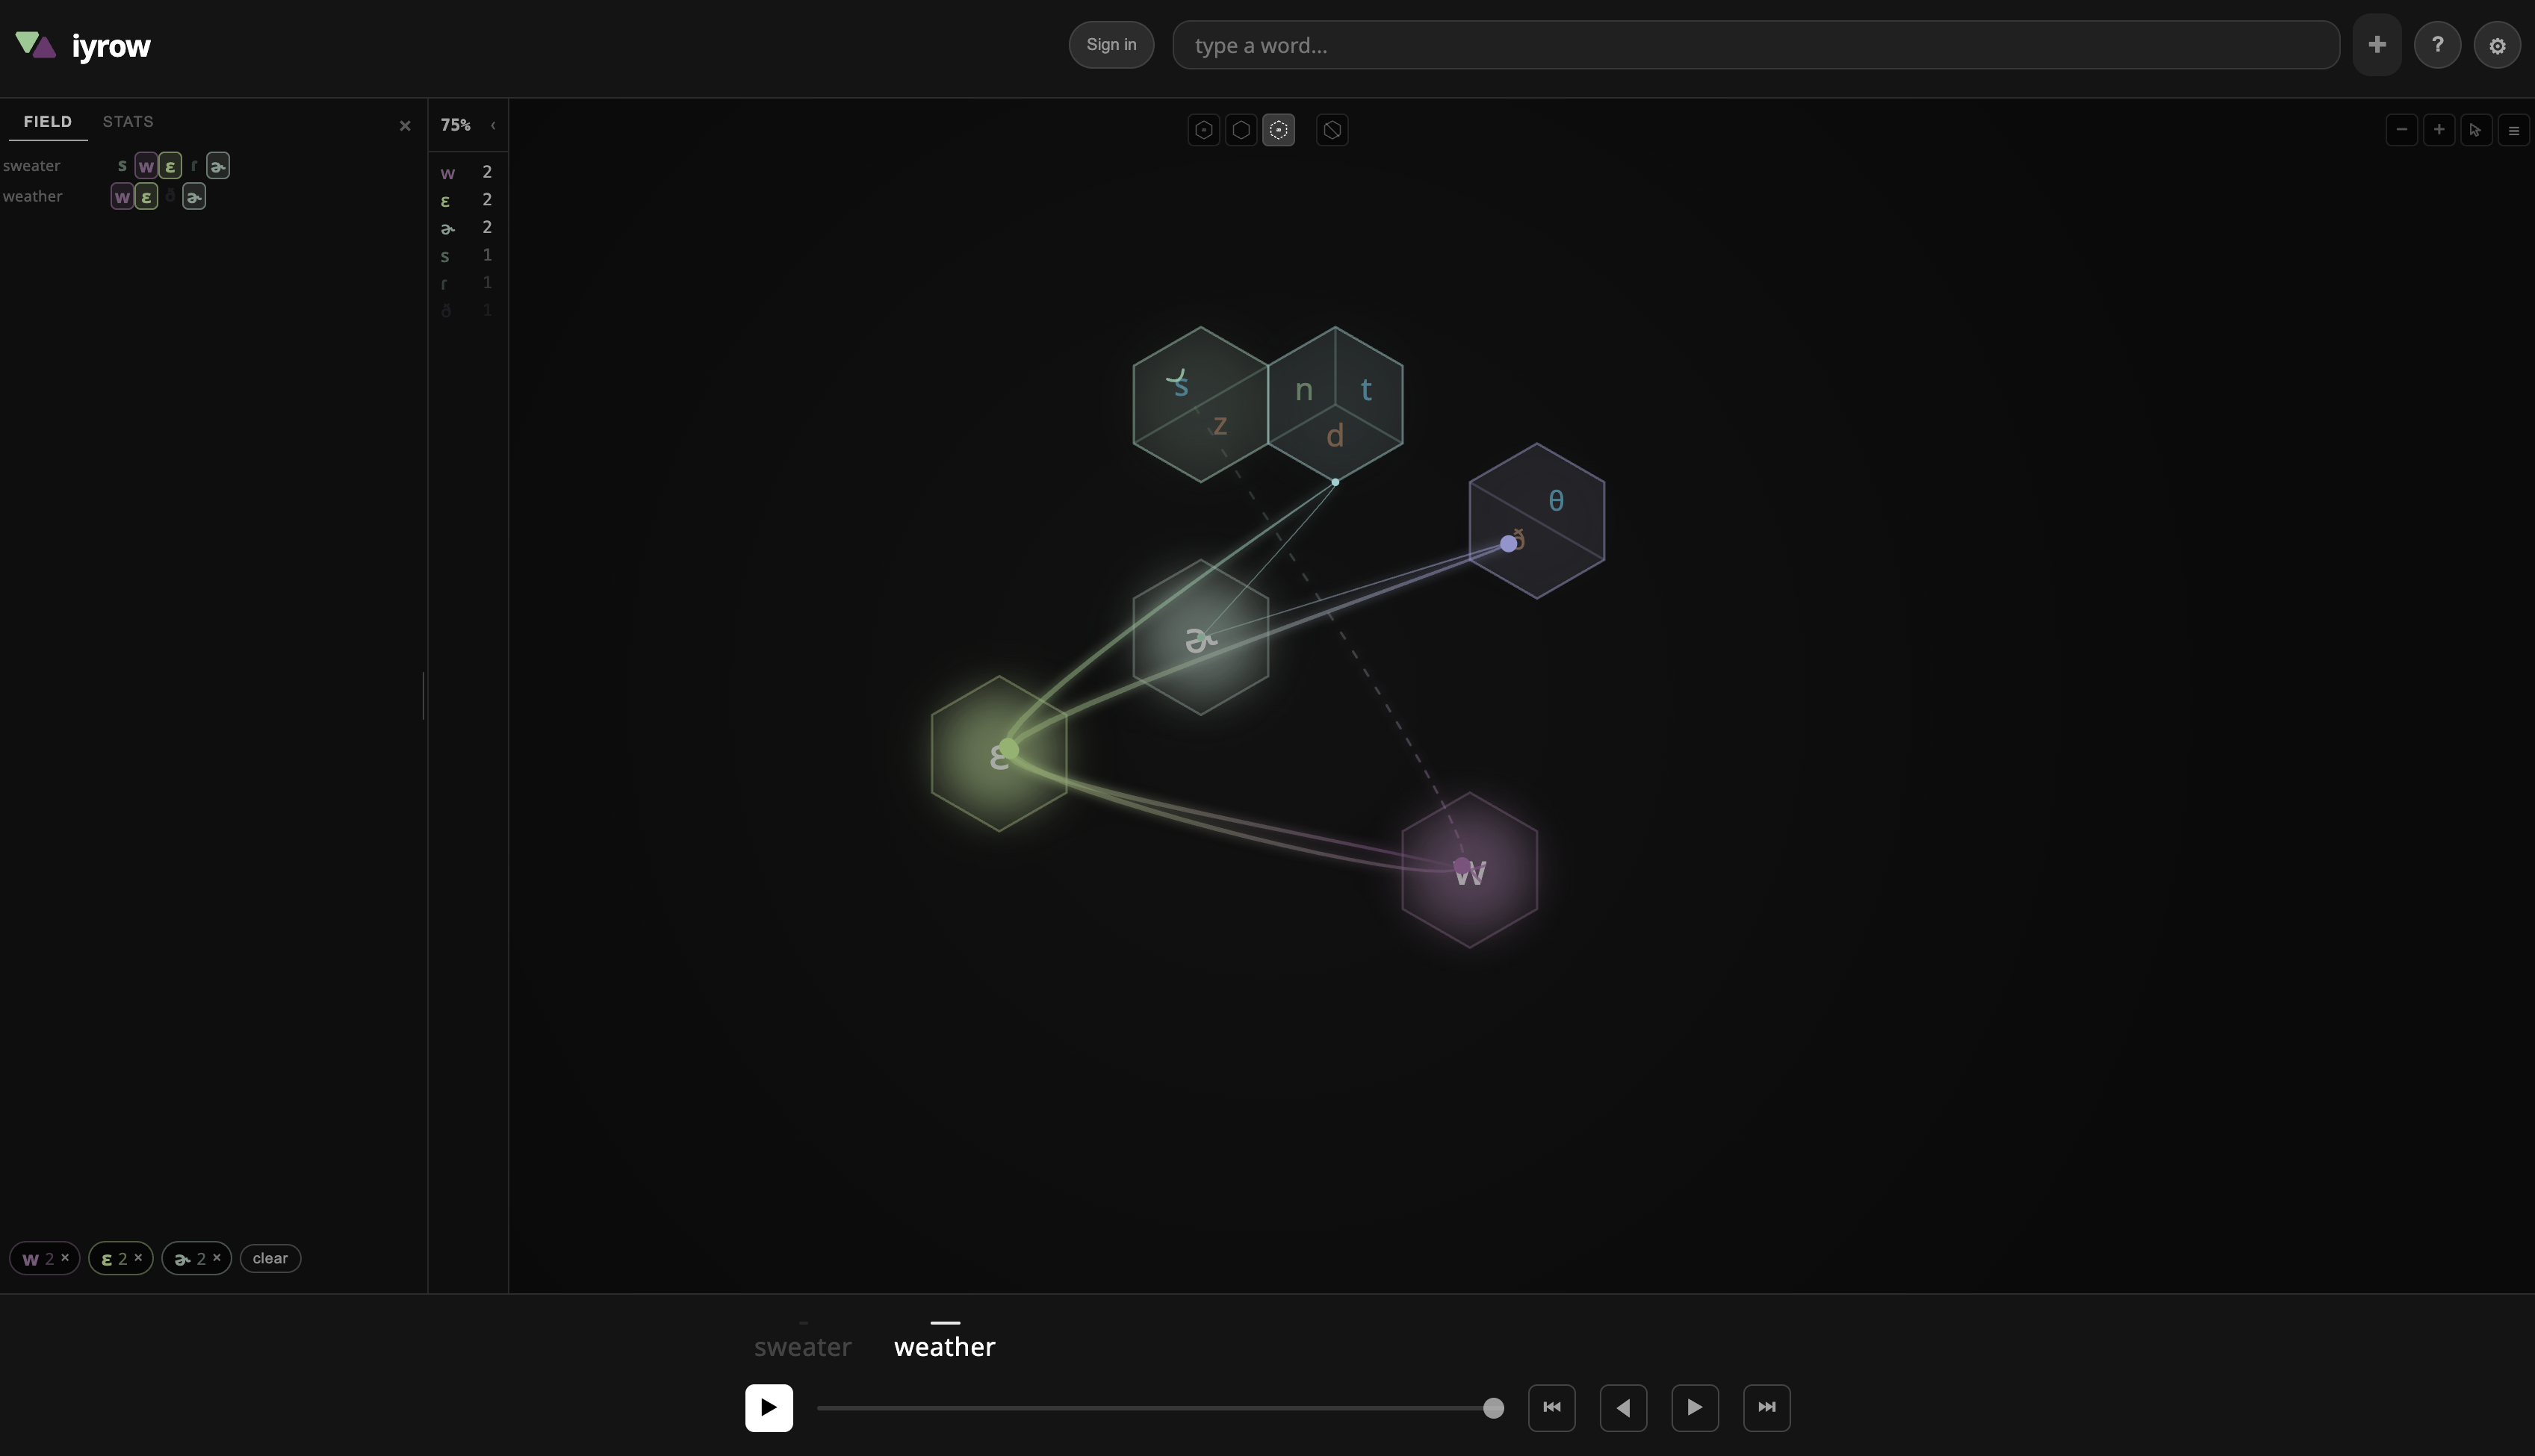Toggle the 'ɛ' tile in the sweater row
Screen dimensions: 2535x1456
click(170, 166)
